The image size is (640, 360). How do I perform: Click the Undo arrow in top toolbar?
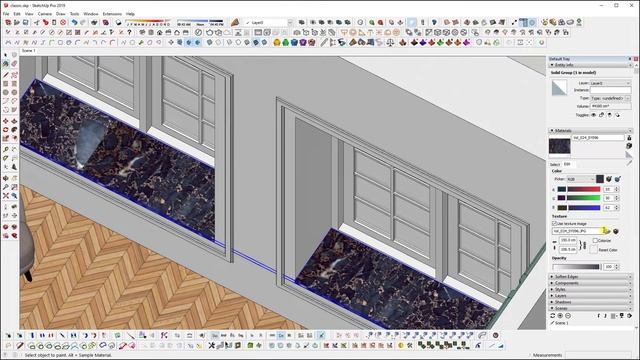(x=74, y=22)
